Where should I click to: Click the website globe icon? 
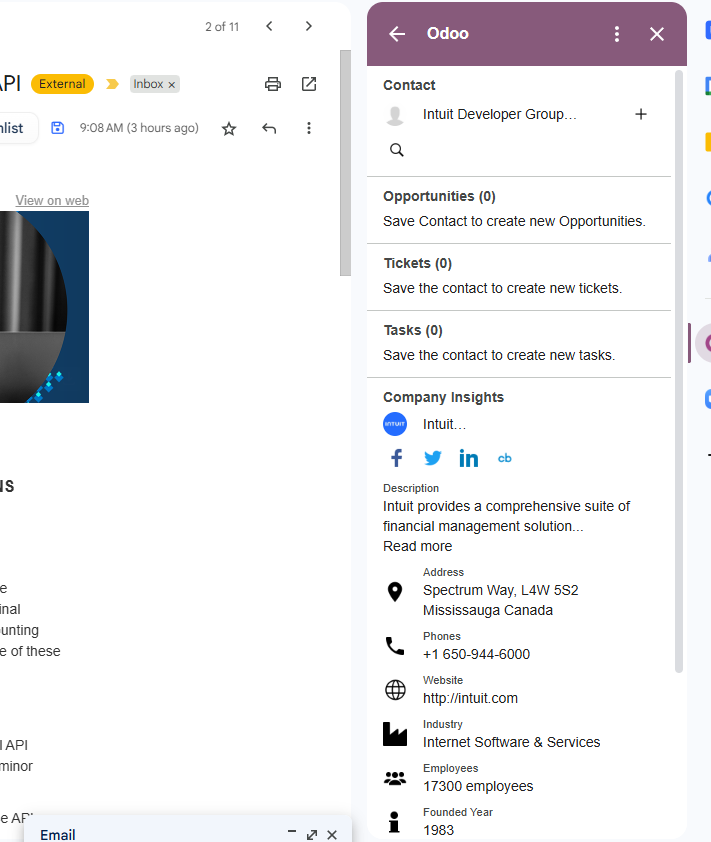pyautogui.click(x=395, y=690)
